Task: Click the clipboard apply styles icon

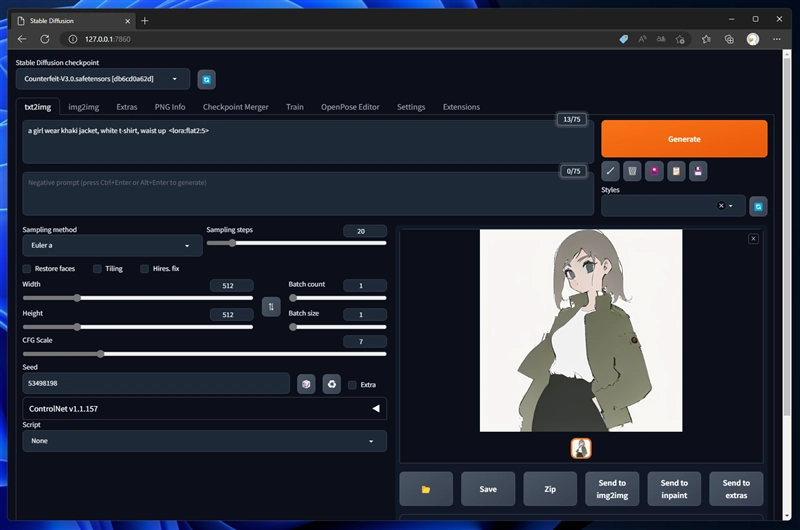Action: (x=676, y=171)
